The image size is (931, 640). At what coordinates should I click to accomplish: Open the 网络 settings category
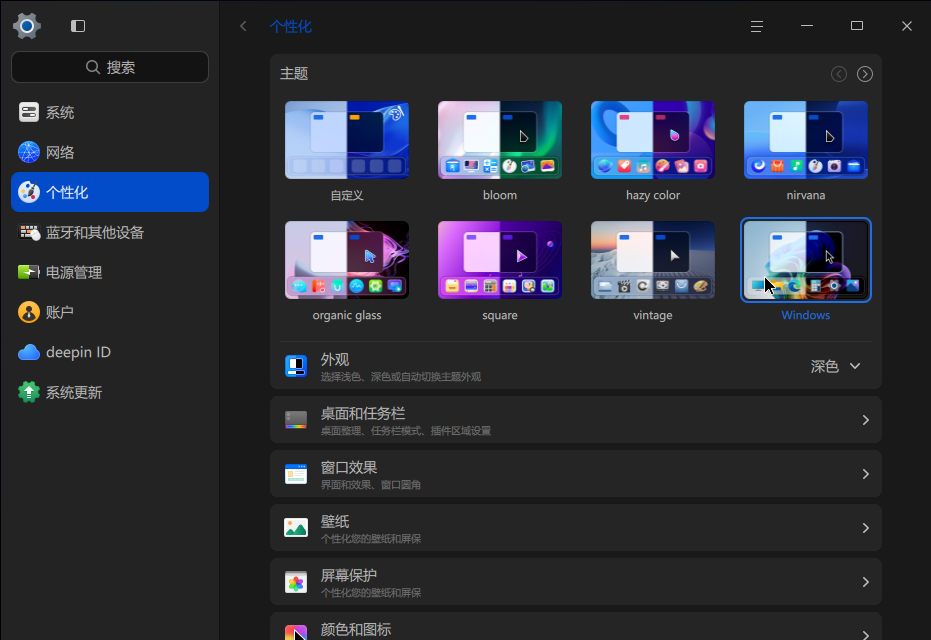coord(110,152)
